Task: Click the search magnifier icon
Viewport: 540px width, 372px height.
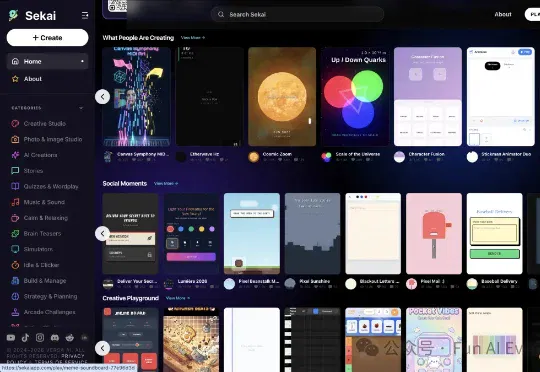Action: (221, 14)
